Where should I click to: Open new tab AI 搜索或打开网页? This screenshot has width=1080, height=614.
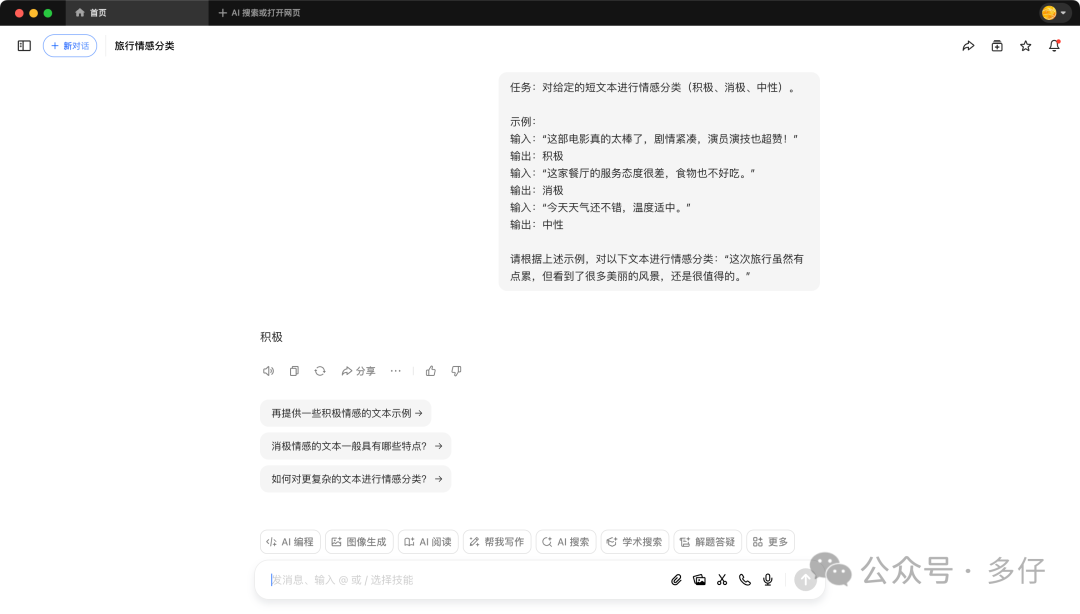point(259,12)
